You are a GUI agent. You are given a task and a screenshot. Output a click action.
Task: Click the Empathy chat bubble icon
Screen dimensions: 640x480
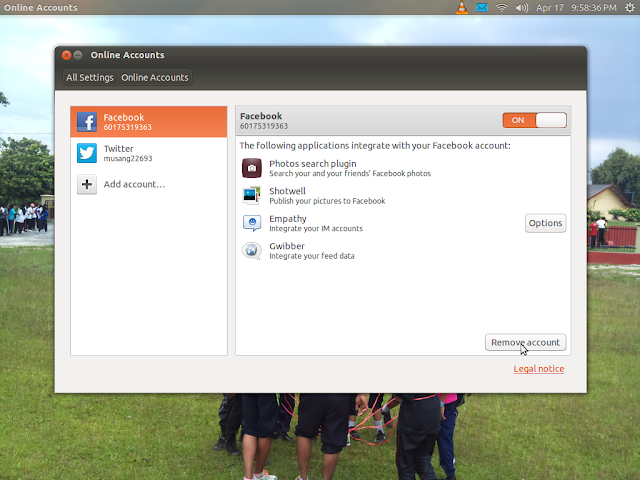click(252, 223)
